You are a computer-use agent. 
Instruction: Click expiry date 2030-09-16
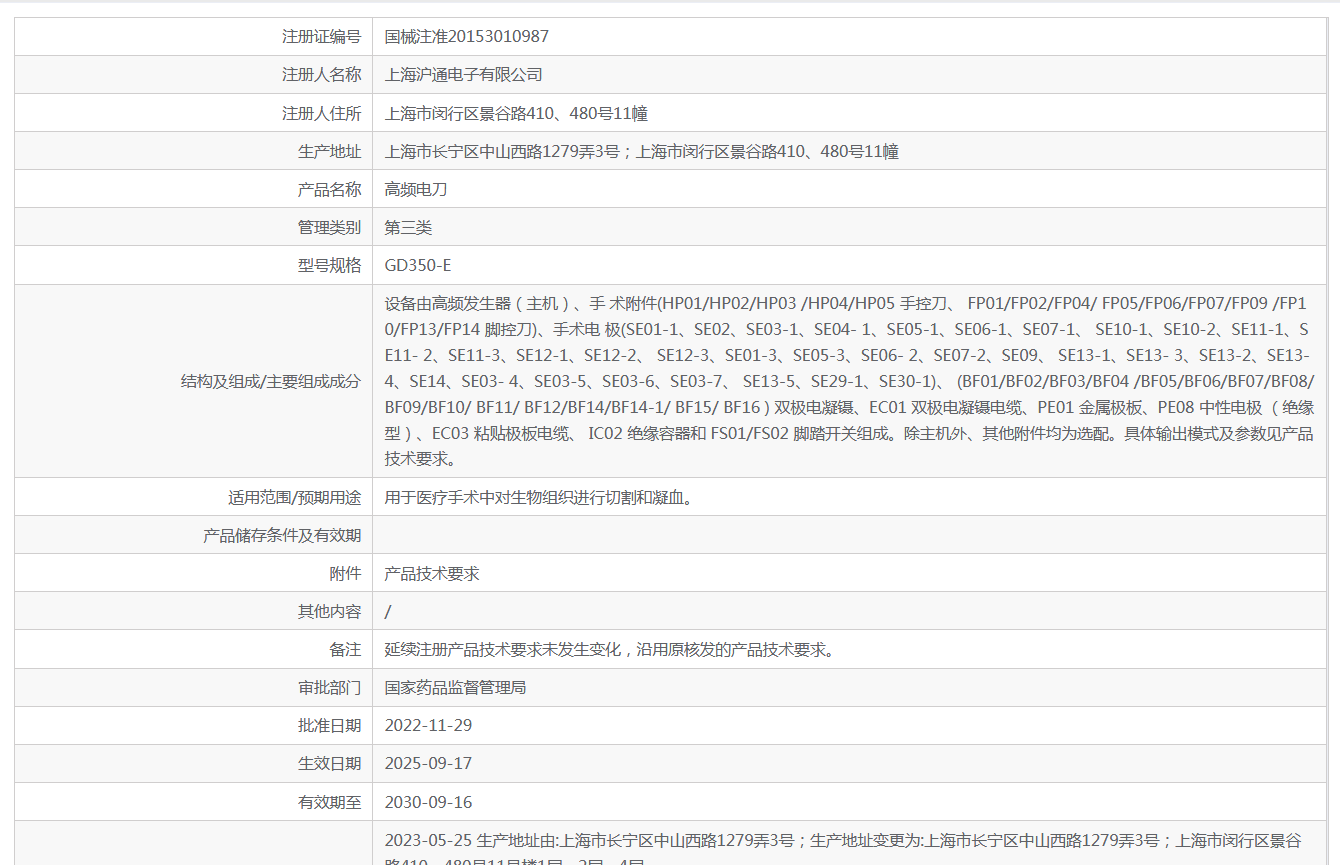pyautogui.click(x=428, y=802)
